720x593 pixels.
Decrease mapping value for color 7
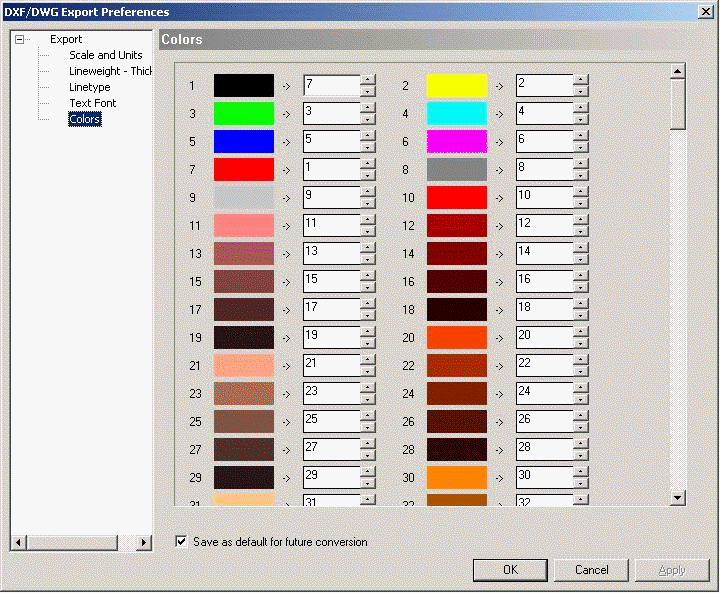367,175
